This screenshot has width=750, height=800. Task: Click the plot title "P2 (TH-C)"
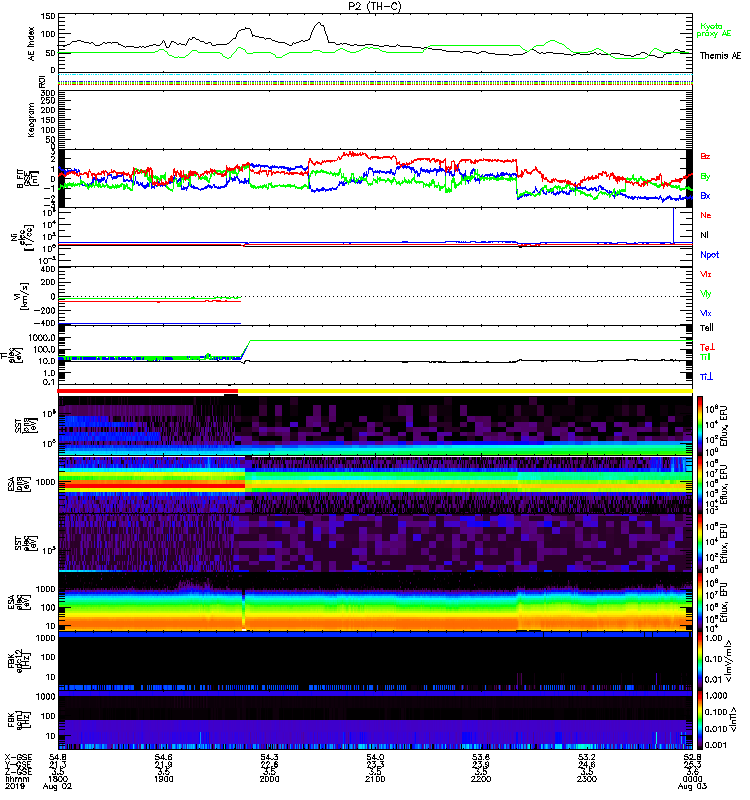click(x=374, y=6)
